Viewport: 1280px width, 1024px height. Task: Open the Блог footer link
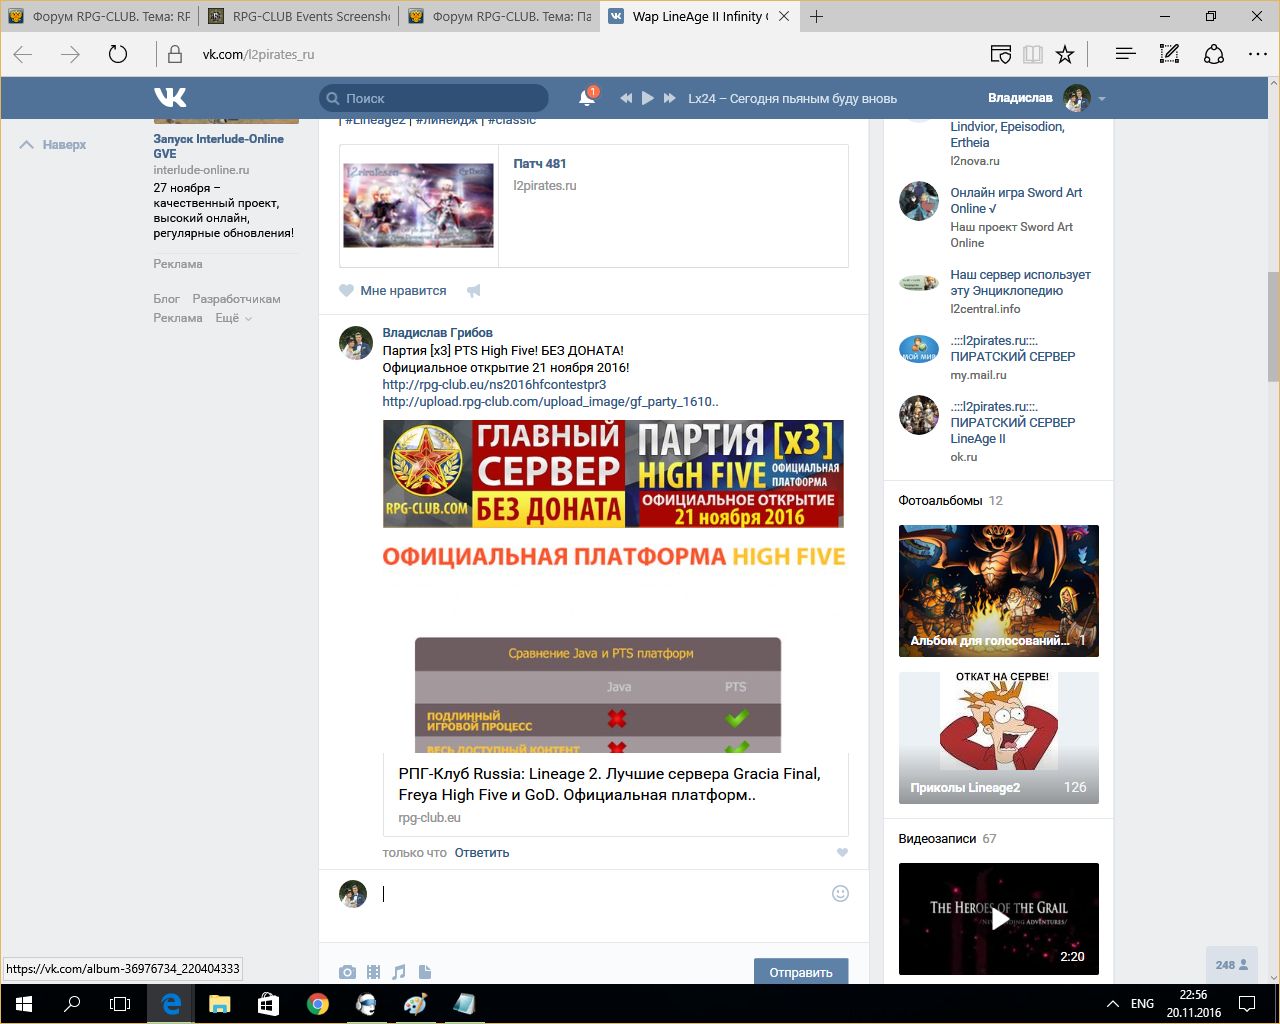click(x=166, y=299)
